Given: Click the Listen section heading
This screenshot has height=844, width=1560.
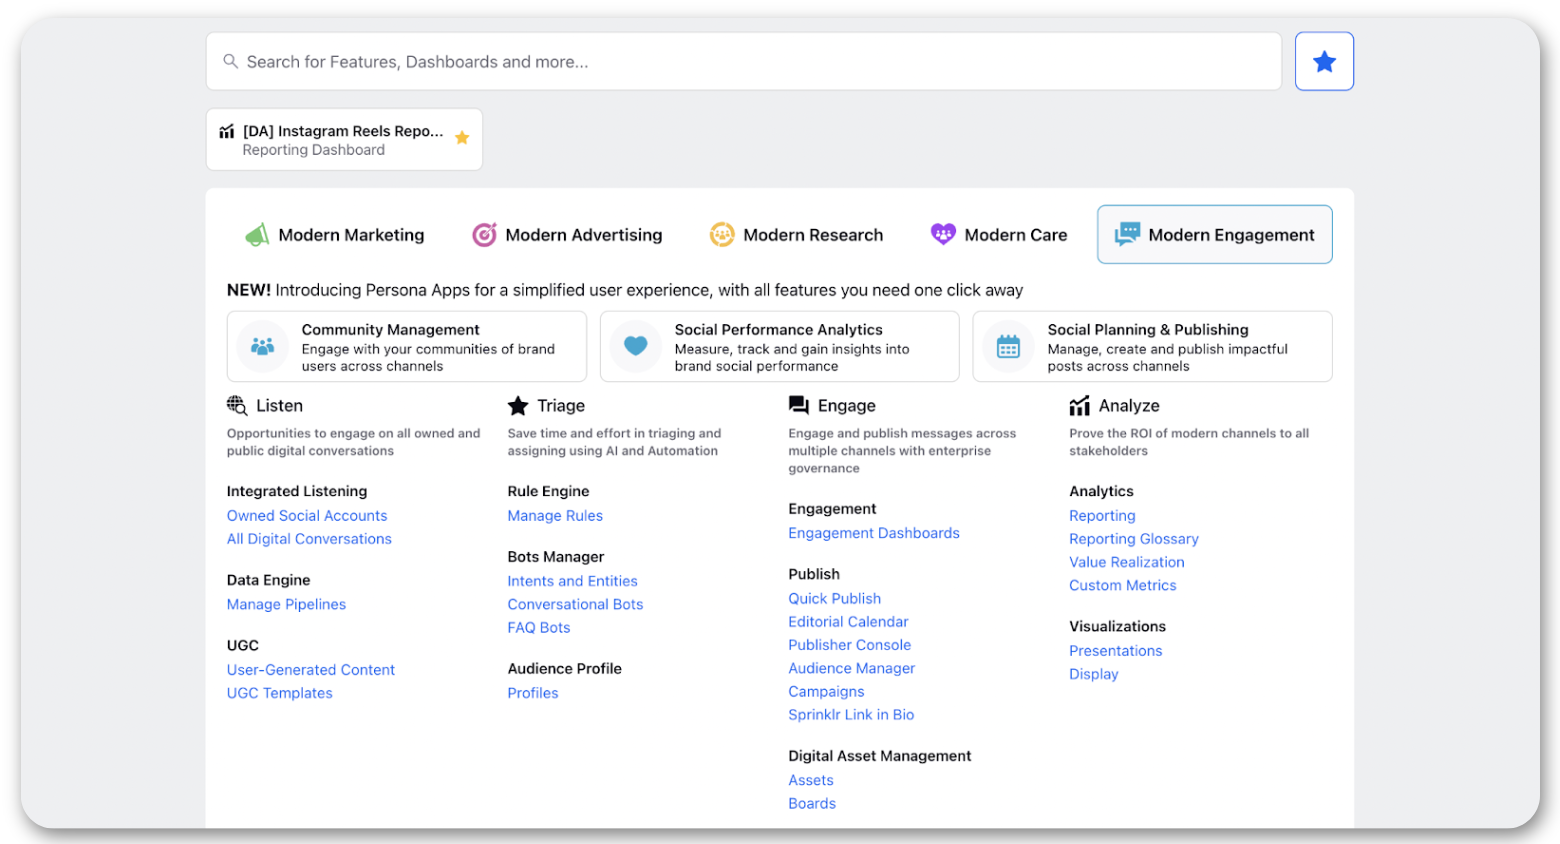Looking at the screenshot, I should (x=279, y=405).
